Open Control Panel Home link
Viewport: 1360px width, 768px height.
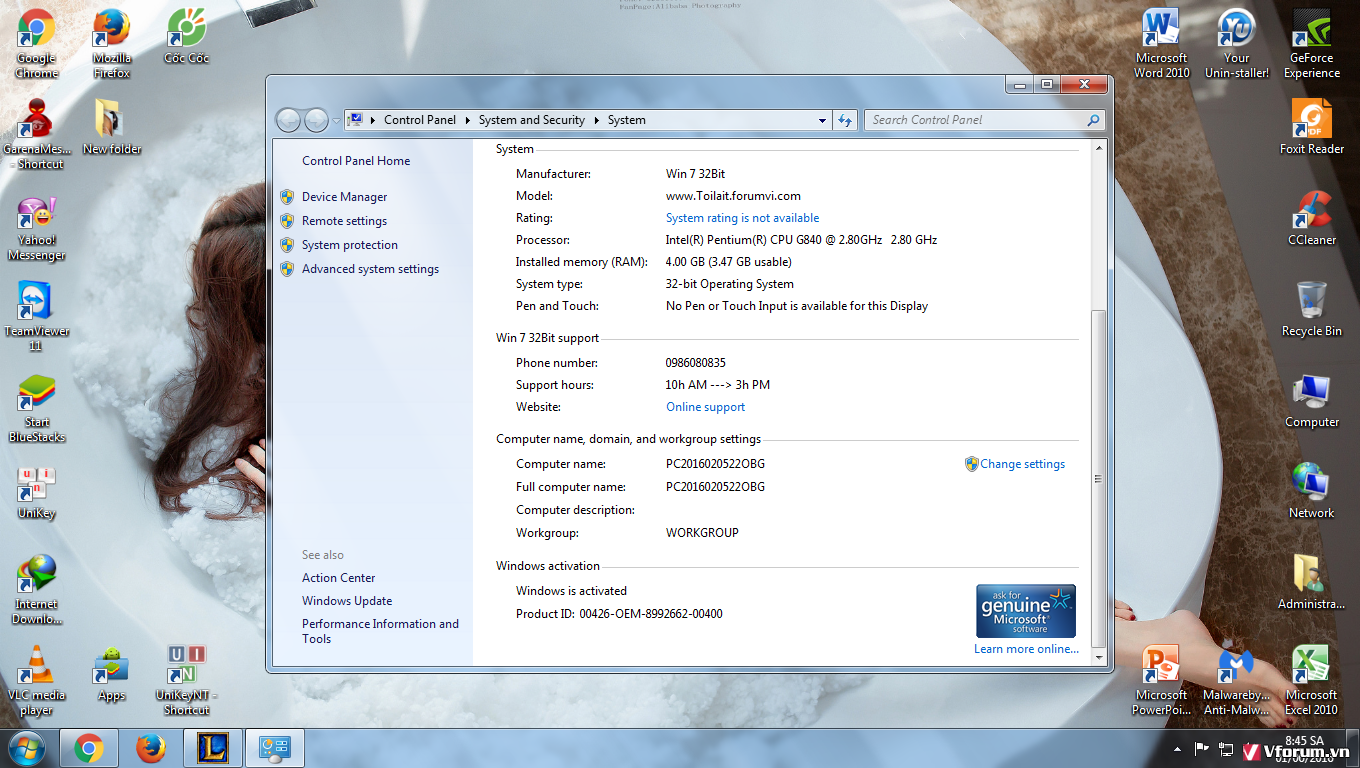356,161
